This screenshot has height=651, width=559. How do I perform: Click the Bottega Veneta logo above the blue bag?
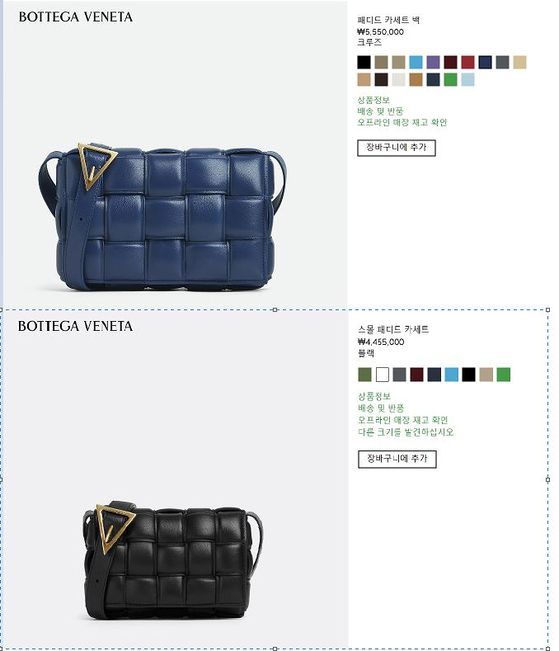pos(76,17)
